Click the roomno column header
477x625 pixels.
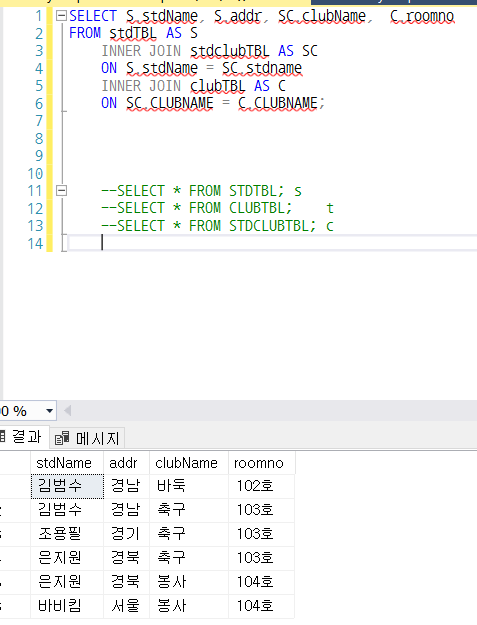tap(261, 463)
